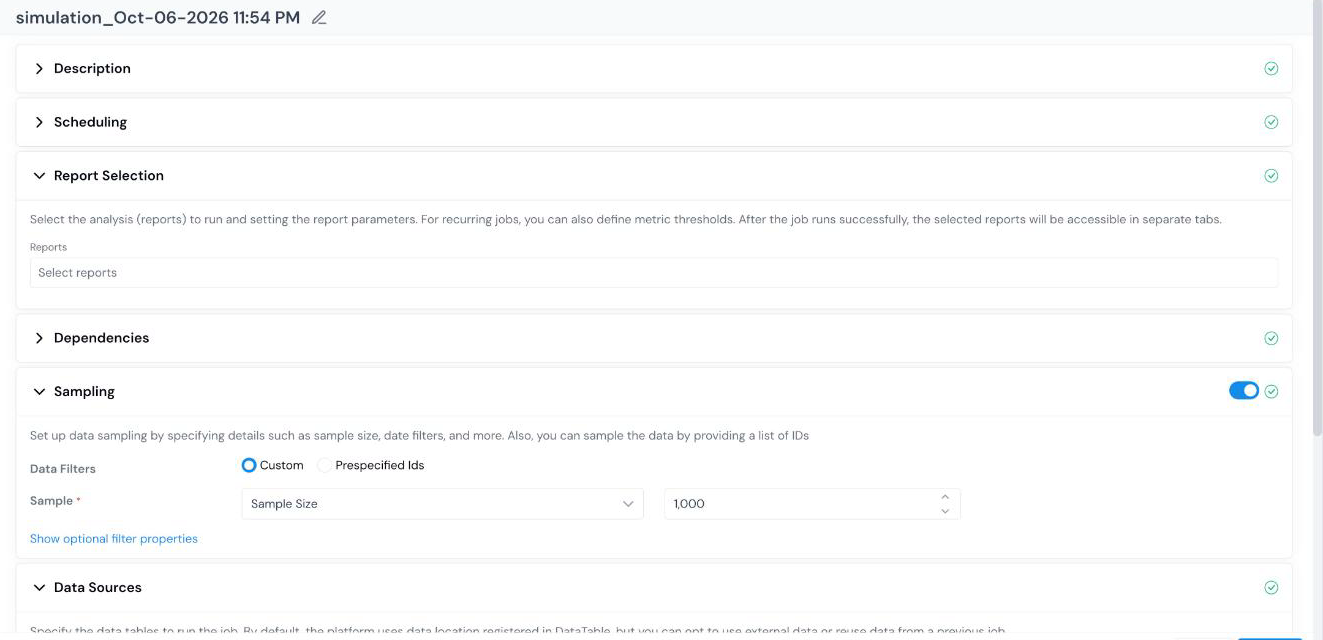Click the Description section green check icon
Image resolution: width=1323 pixels, height=640 pixels.
pos(1271,69)
